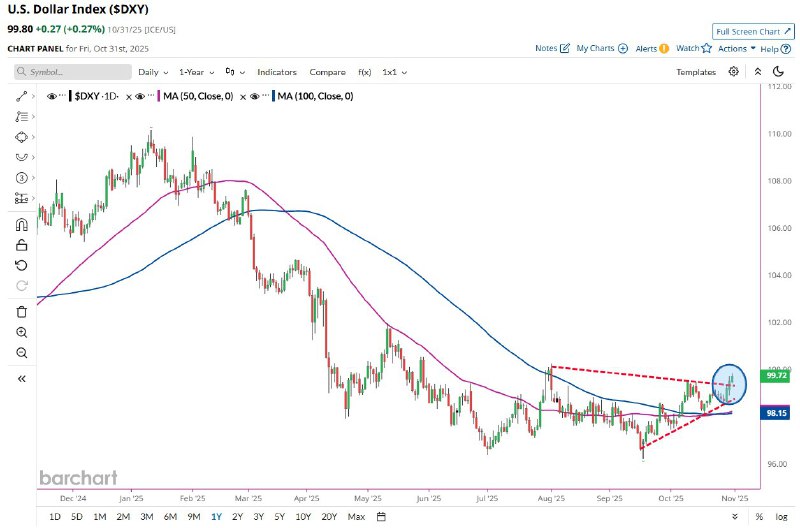Toggle visibility of $DXY series
The height and width of the screenshot is (528, 800).
click(x=52, y=96)
